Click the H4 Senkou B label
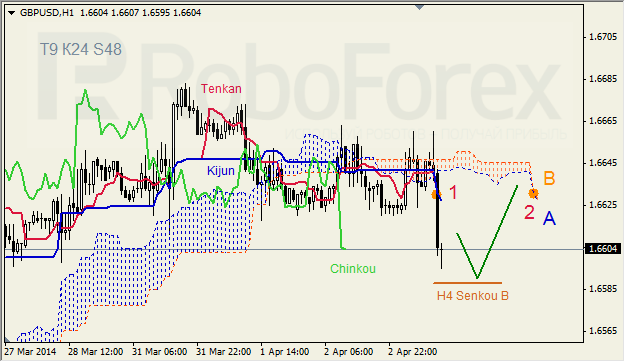The image size is (625, 362). click(473, 296)
